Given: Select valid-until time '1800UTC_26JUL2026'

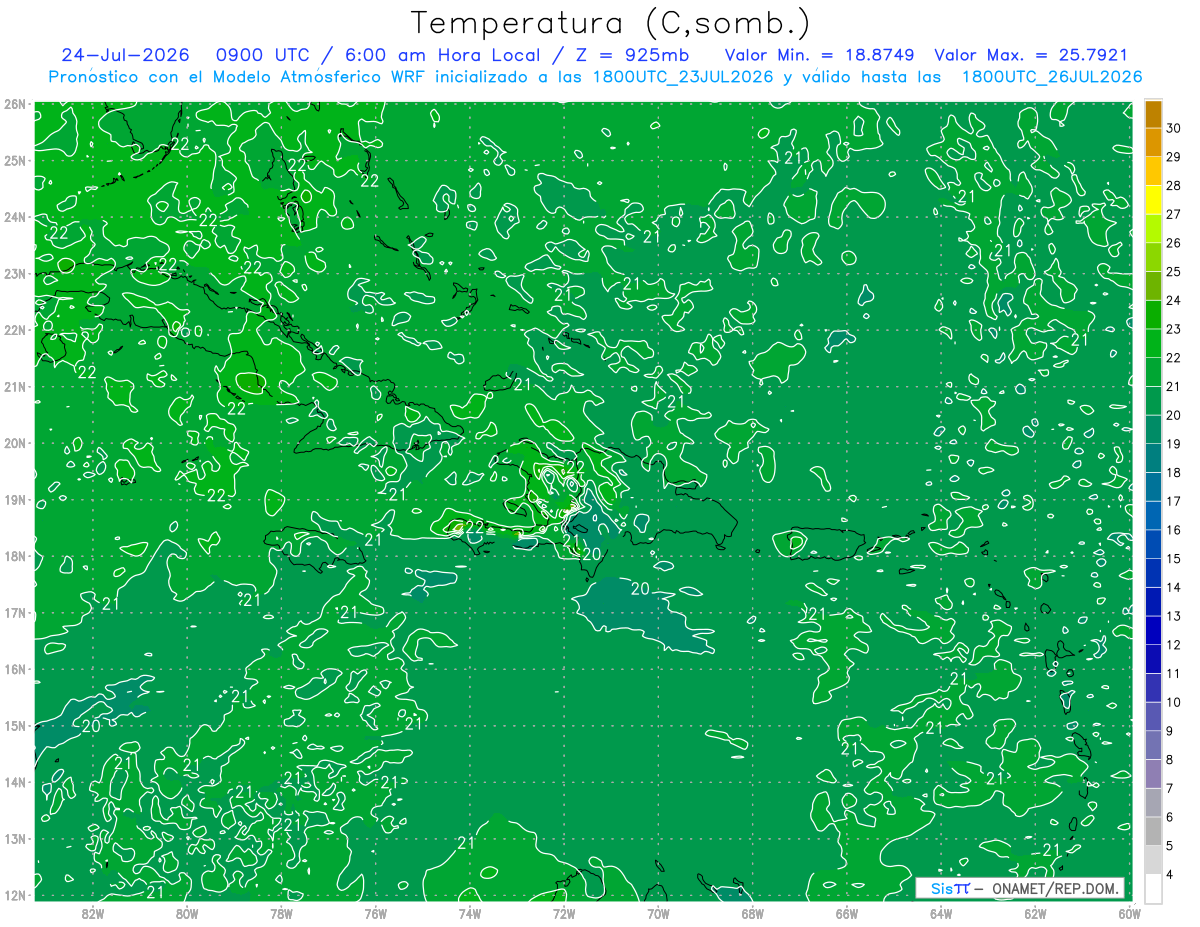Looking at the screenshot, I should coord(1052,77).
